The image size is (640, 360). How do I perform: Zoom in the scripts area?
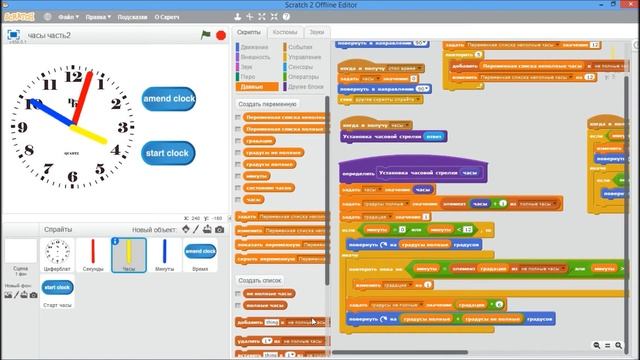(x=619, y=345)
